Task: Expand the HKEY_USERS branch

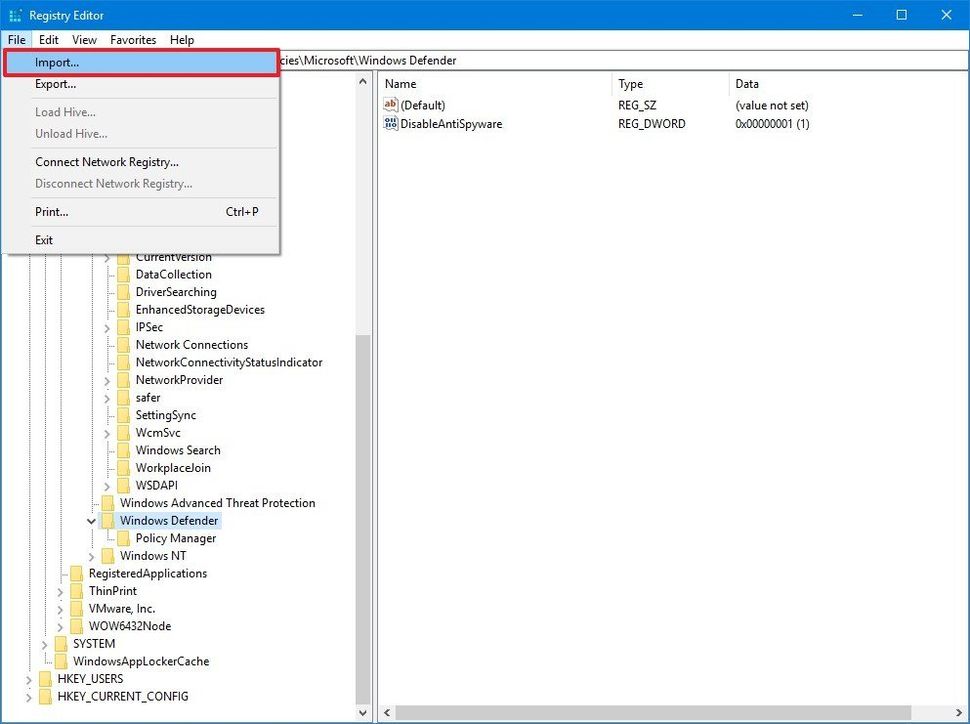Action: 28,678
